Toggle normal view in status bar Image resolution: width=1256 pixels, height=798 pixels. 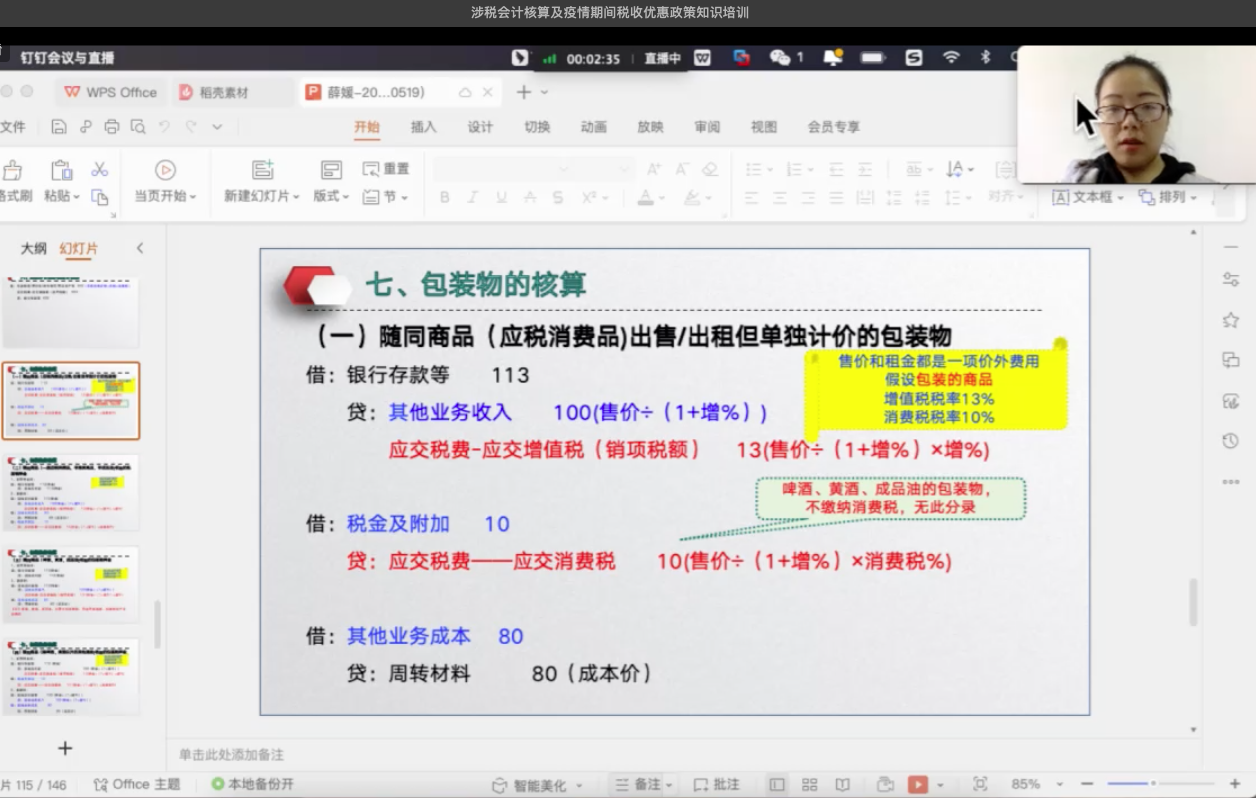[776, 785]
